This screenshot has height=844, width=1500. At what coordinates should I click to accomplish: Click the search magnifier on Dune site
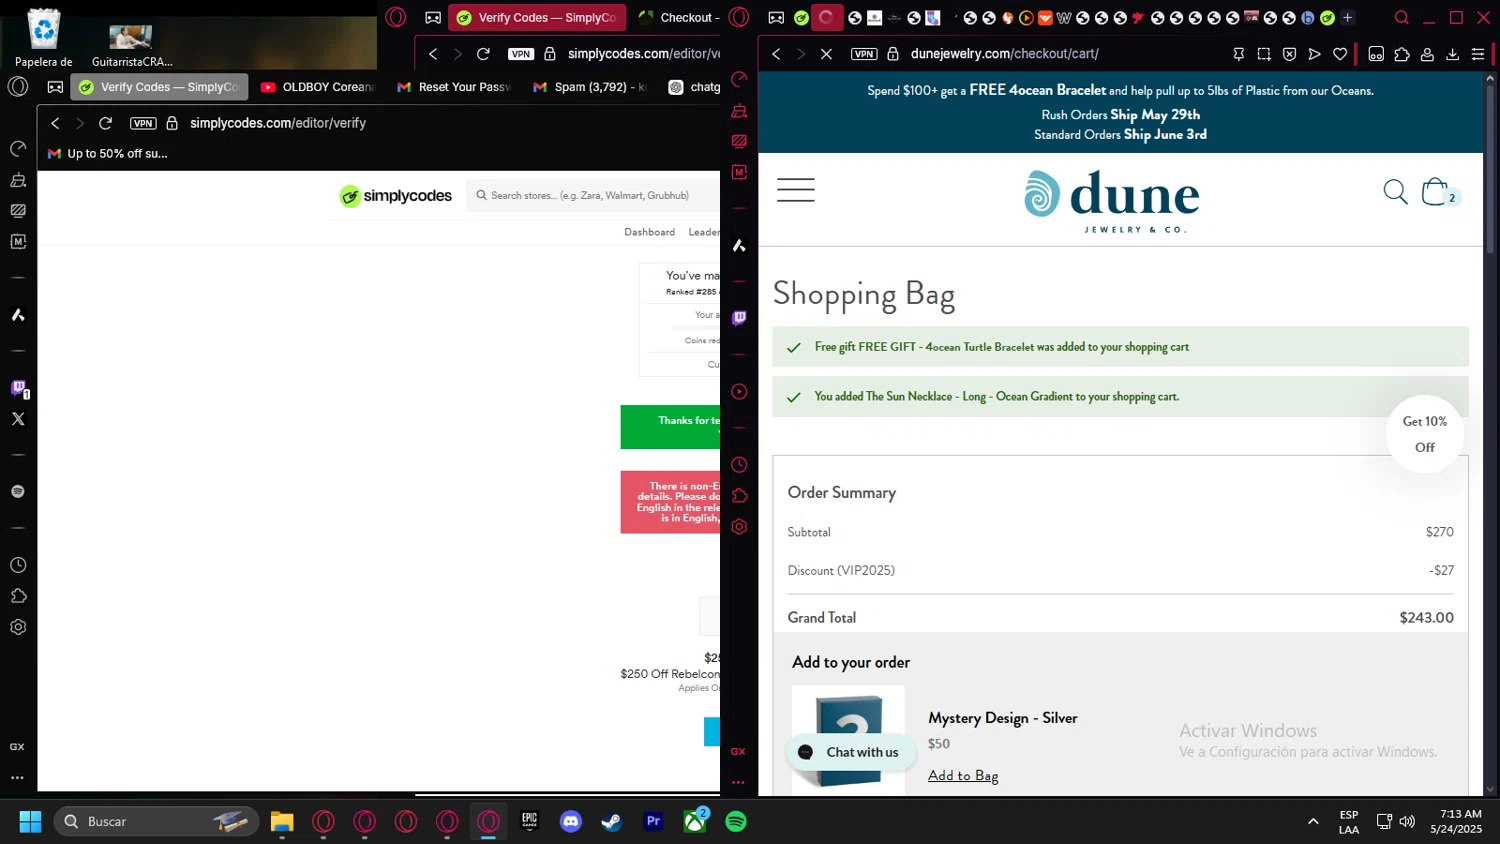point(1395,191)
